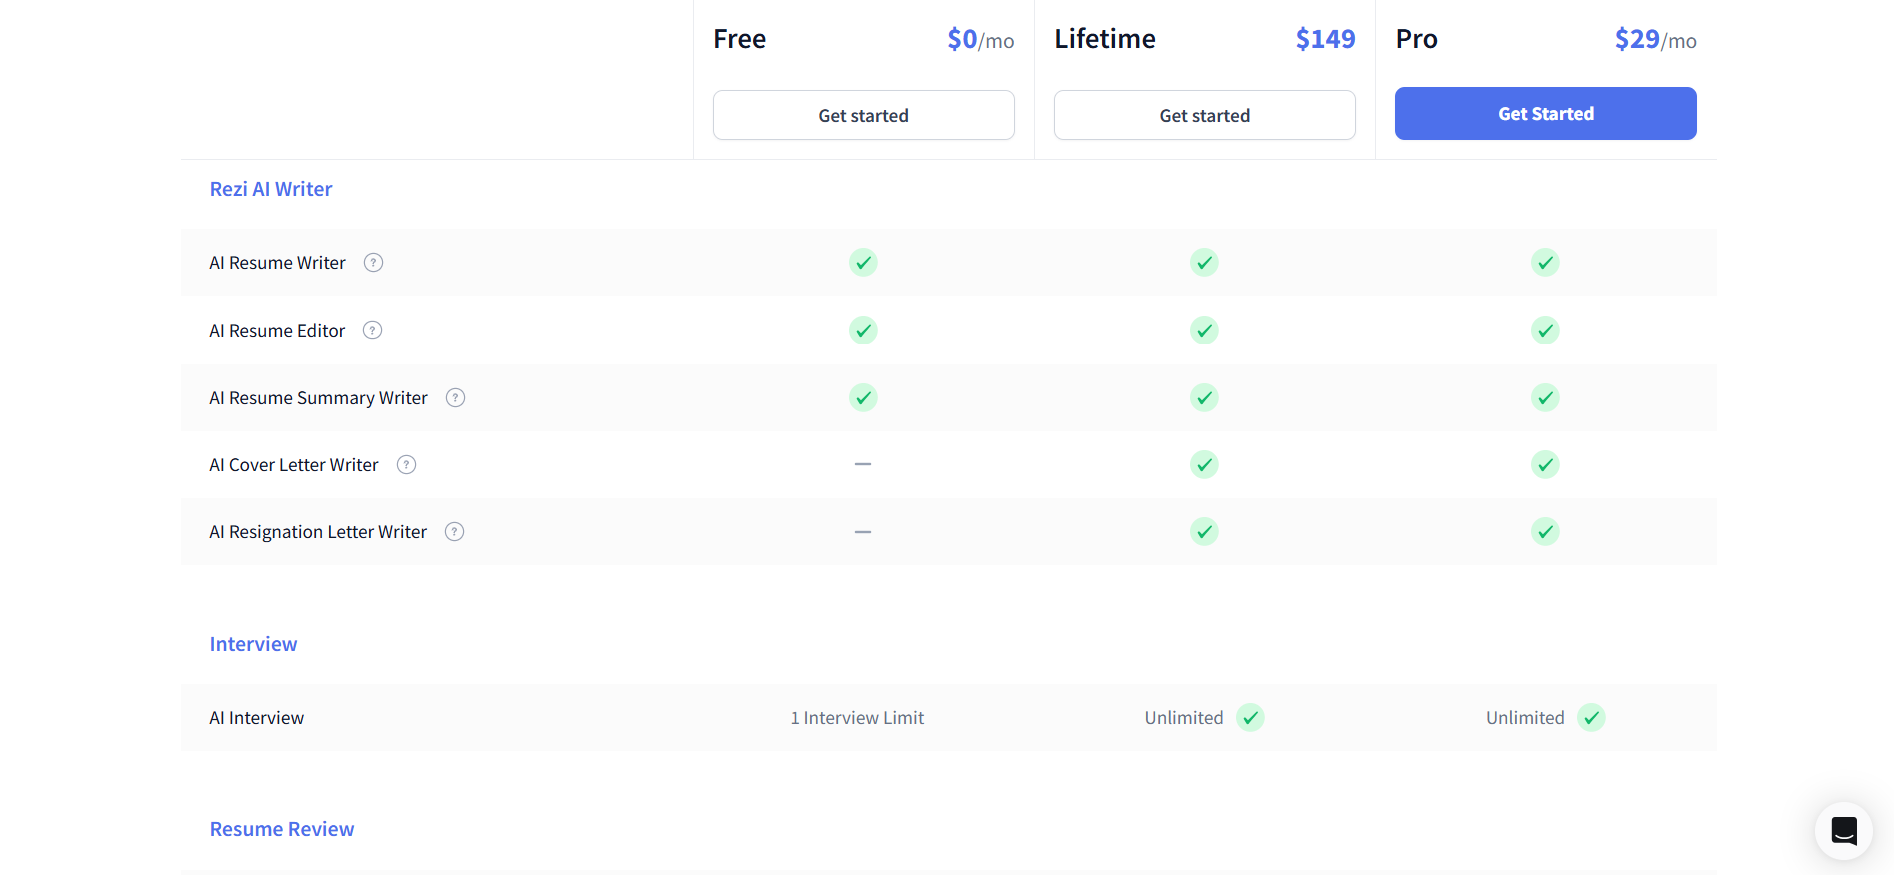1894x875 pixels.
Task: Click the $149 Lifetime price
Action: (1326, 39)
